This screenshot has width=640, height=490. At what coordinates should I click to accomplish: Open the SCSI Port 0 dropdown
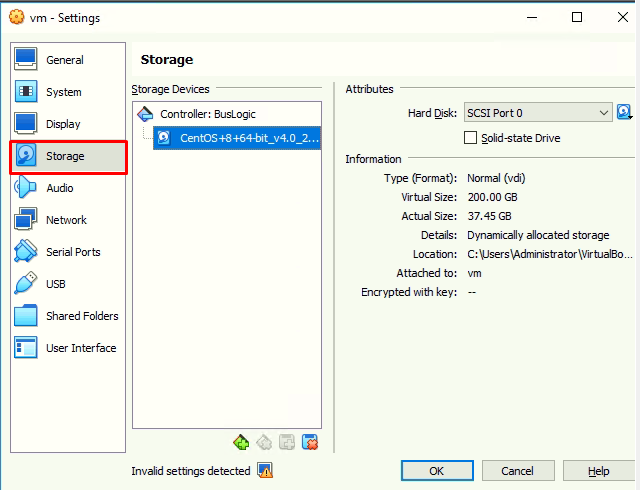tap(538, 112)
